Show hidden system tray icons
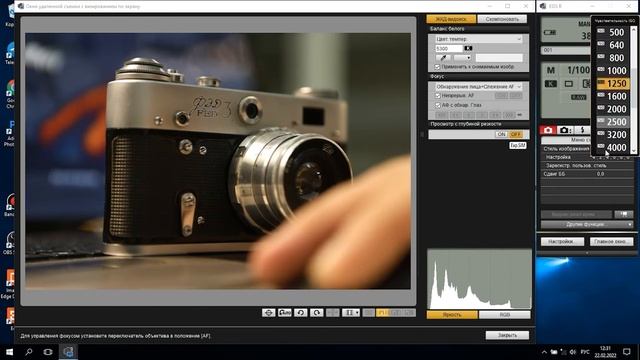Viewport: 640px width, 360px height. [544, 352]
